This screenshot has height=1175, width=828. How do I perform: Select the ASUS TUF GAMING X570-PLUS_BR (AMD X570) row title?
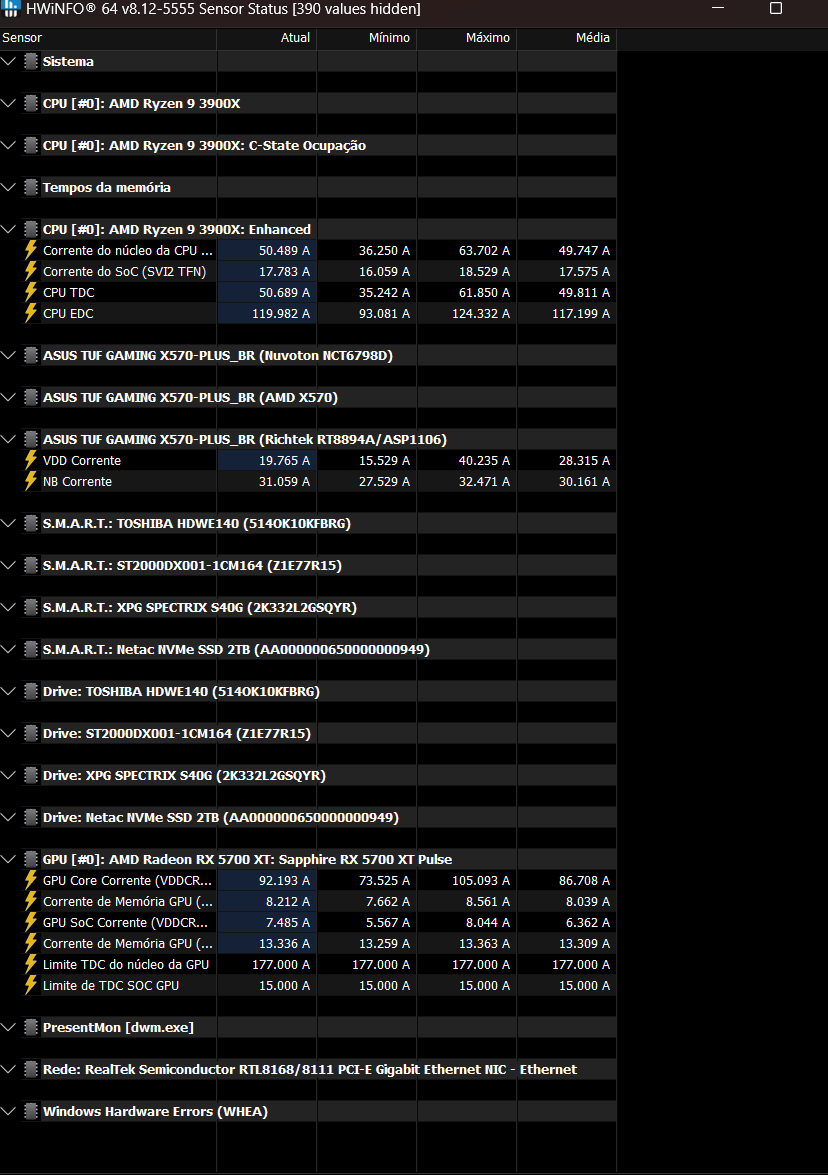190,397
